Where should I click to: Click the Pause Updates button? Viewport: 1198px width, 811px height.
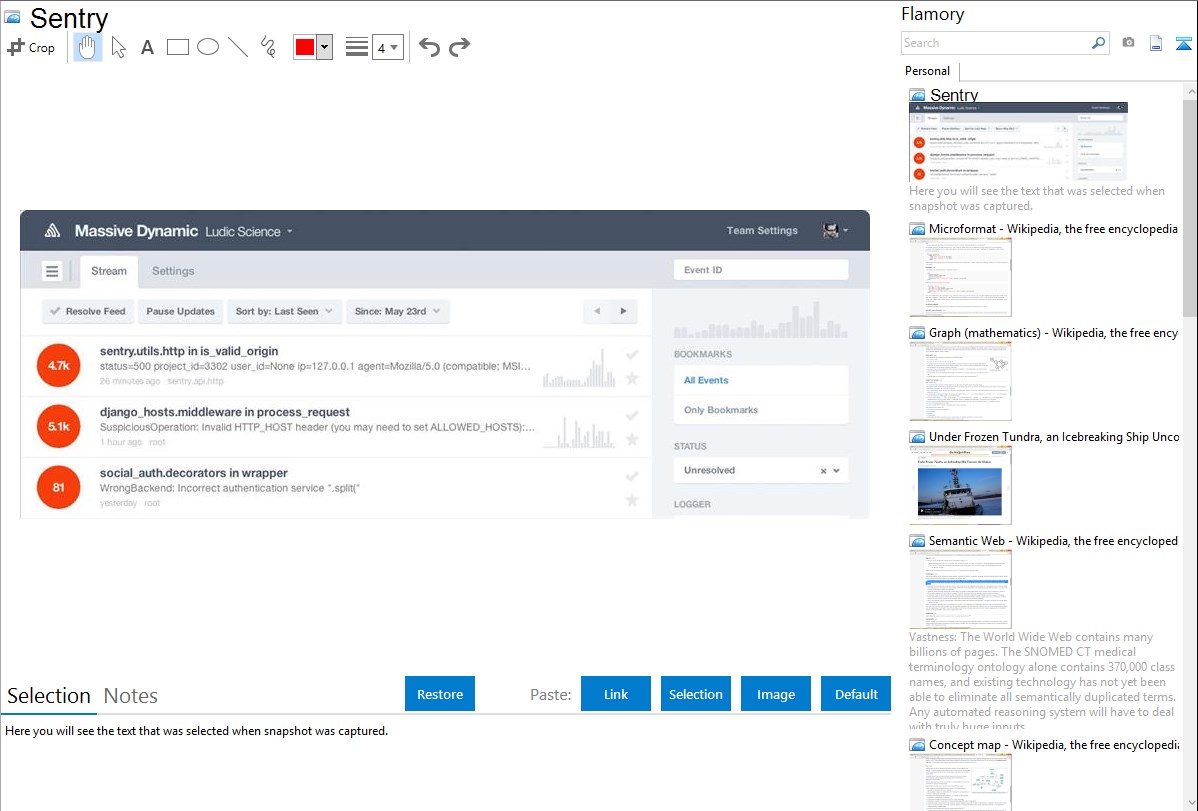pos(180,311)
